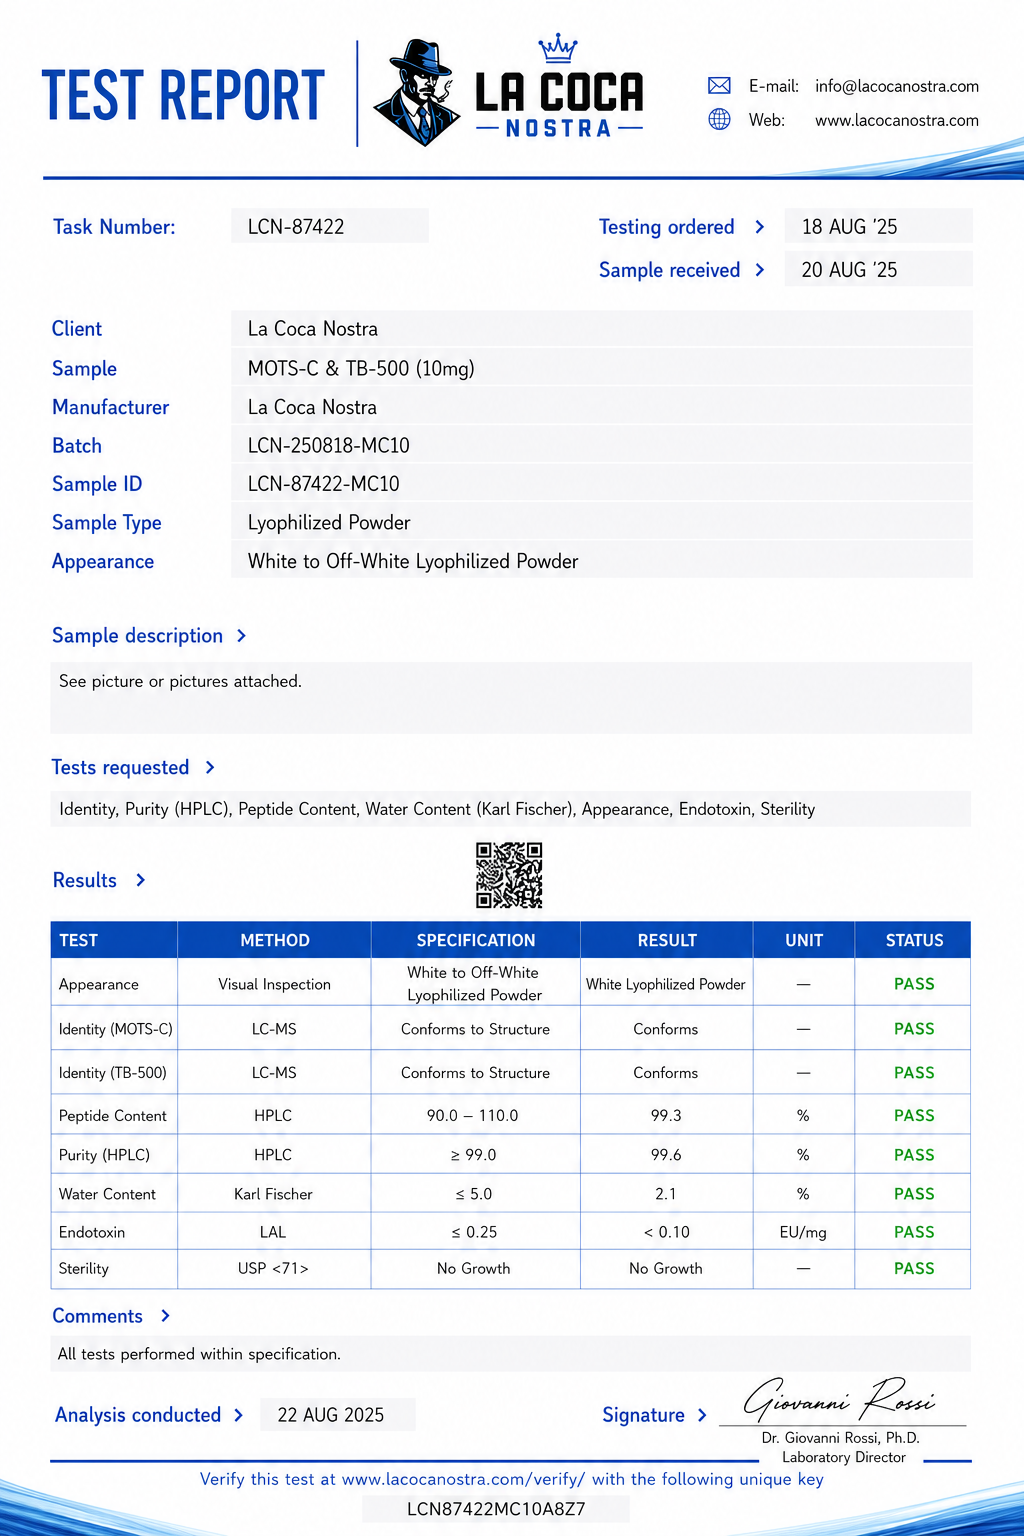Click the STATUS column header
This screenshot has height=1536, width=1024.
click(913, 940)
